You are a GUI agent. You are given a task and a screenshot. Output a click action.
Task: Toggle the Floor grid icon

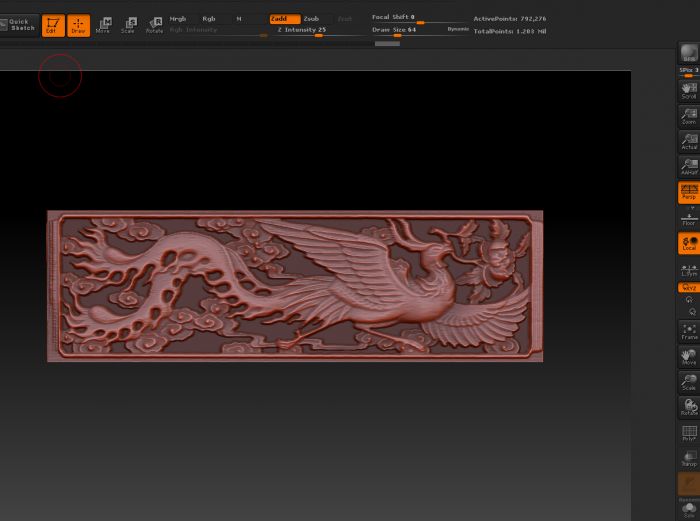[689, 219]
